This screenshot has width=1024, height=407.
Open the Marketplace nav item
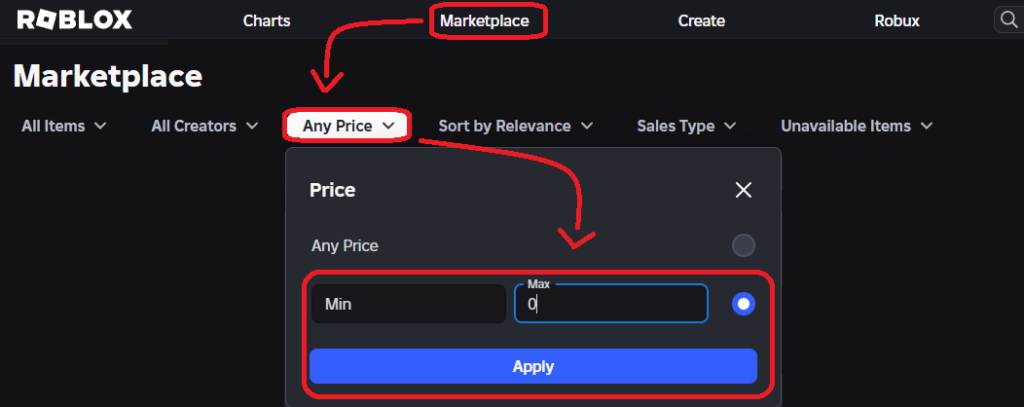click(485, 21)
